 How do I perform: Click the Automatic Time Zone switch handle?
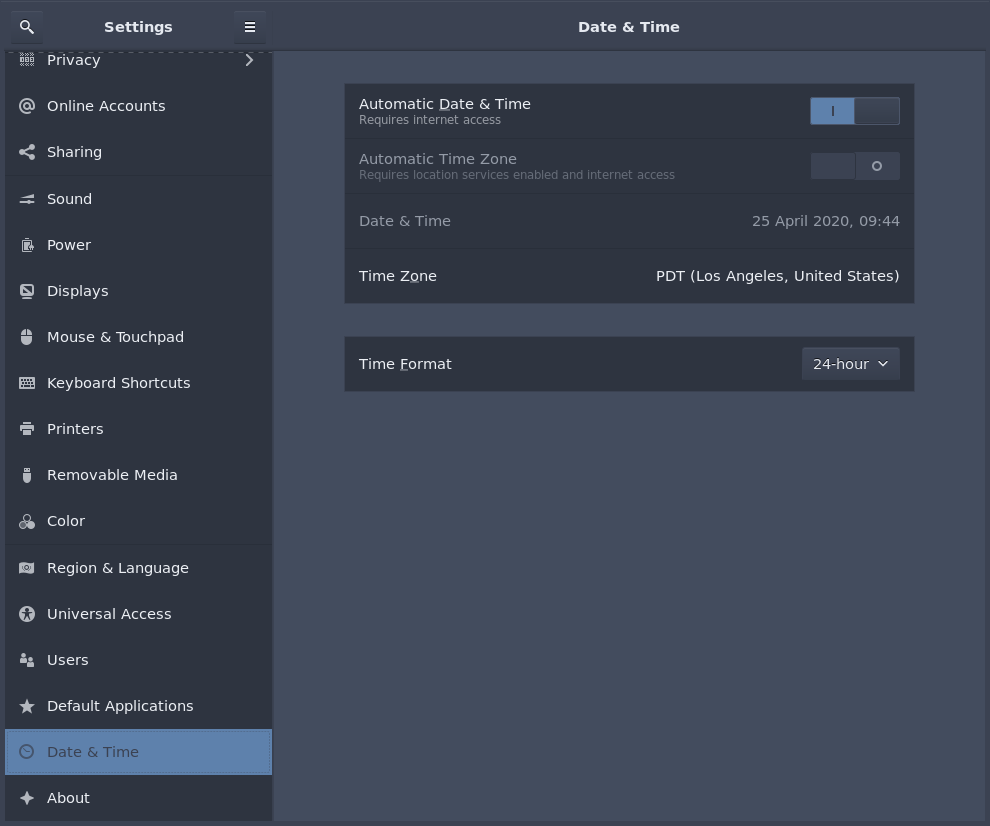coord(877,166)
